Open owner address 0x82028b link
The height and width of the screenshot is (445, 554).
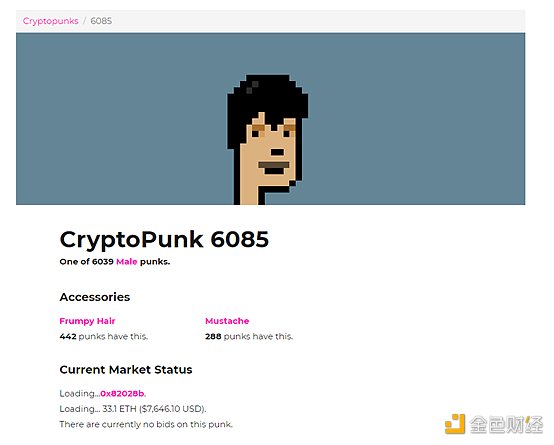(122, 393)
